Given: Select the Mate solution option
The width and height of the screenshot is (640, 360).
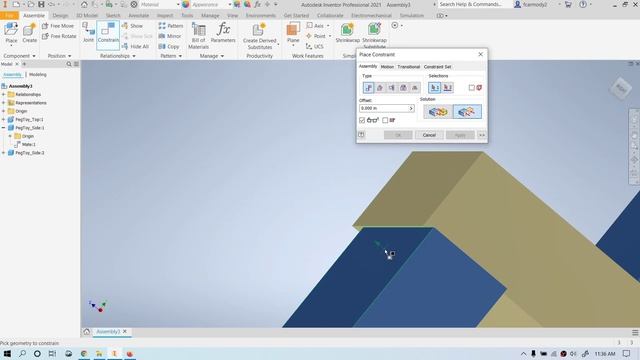Looking at the screenshot, I should point(438,111).
